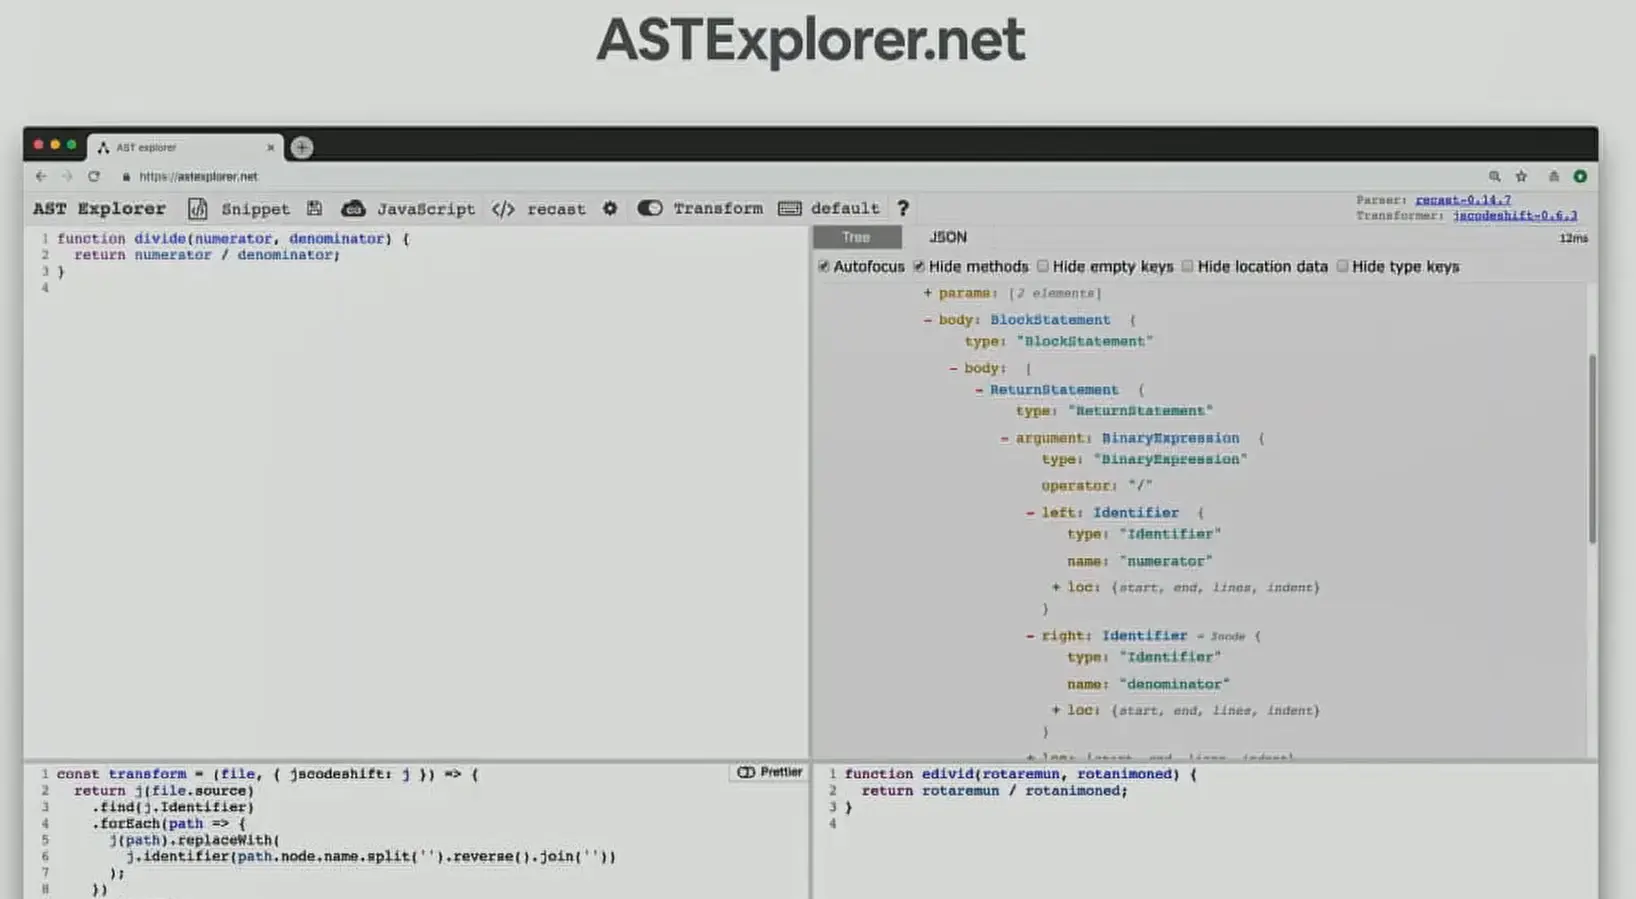Open a new browser tab
The image size is (1636, 899).
301,147
